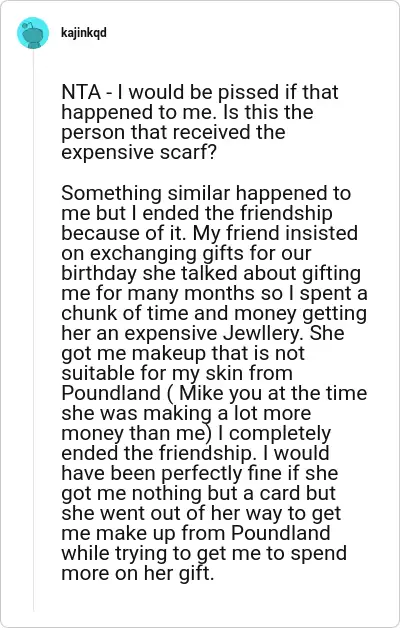Click the word "suitable" in the comment
400x628 pixels.
point(98,373)
